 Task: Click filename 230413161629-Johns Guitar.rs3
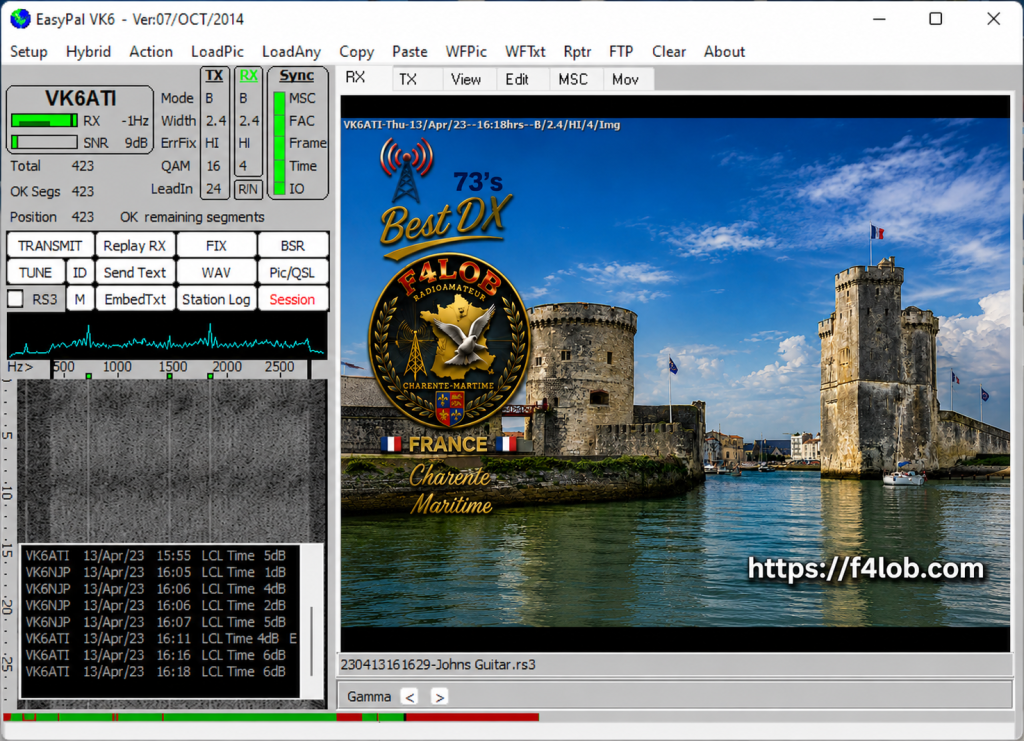coord(438,665)
